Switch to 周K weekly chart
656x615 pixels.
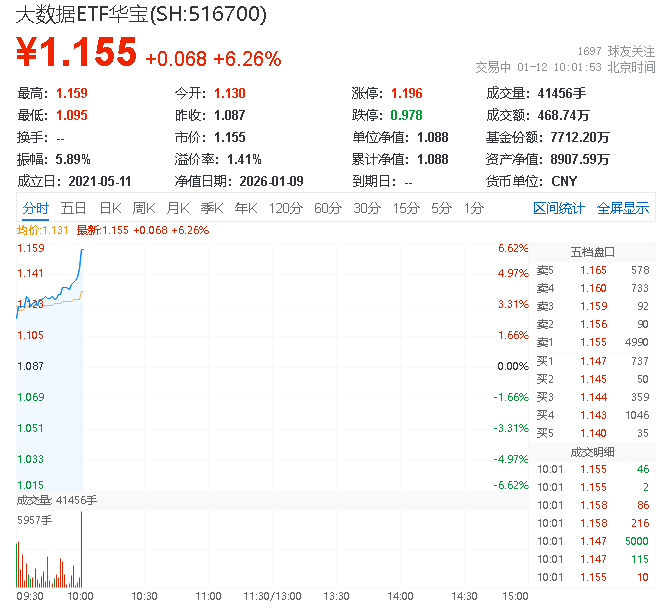144,208
